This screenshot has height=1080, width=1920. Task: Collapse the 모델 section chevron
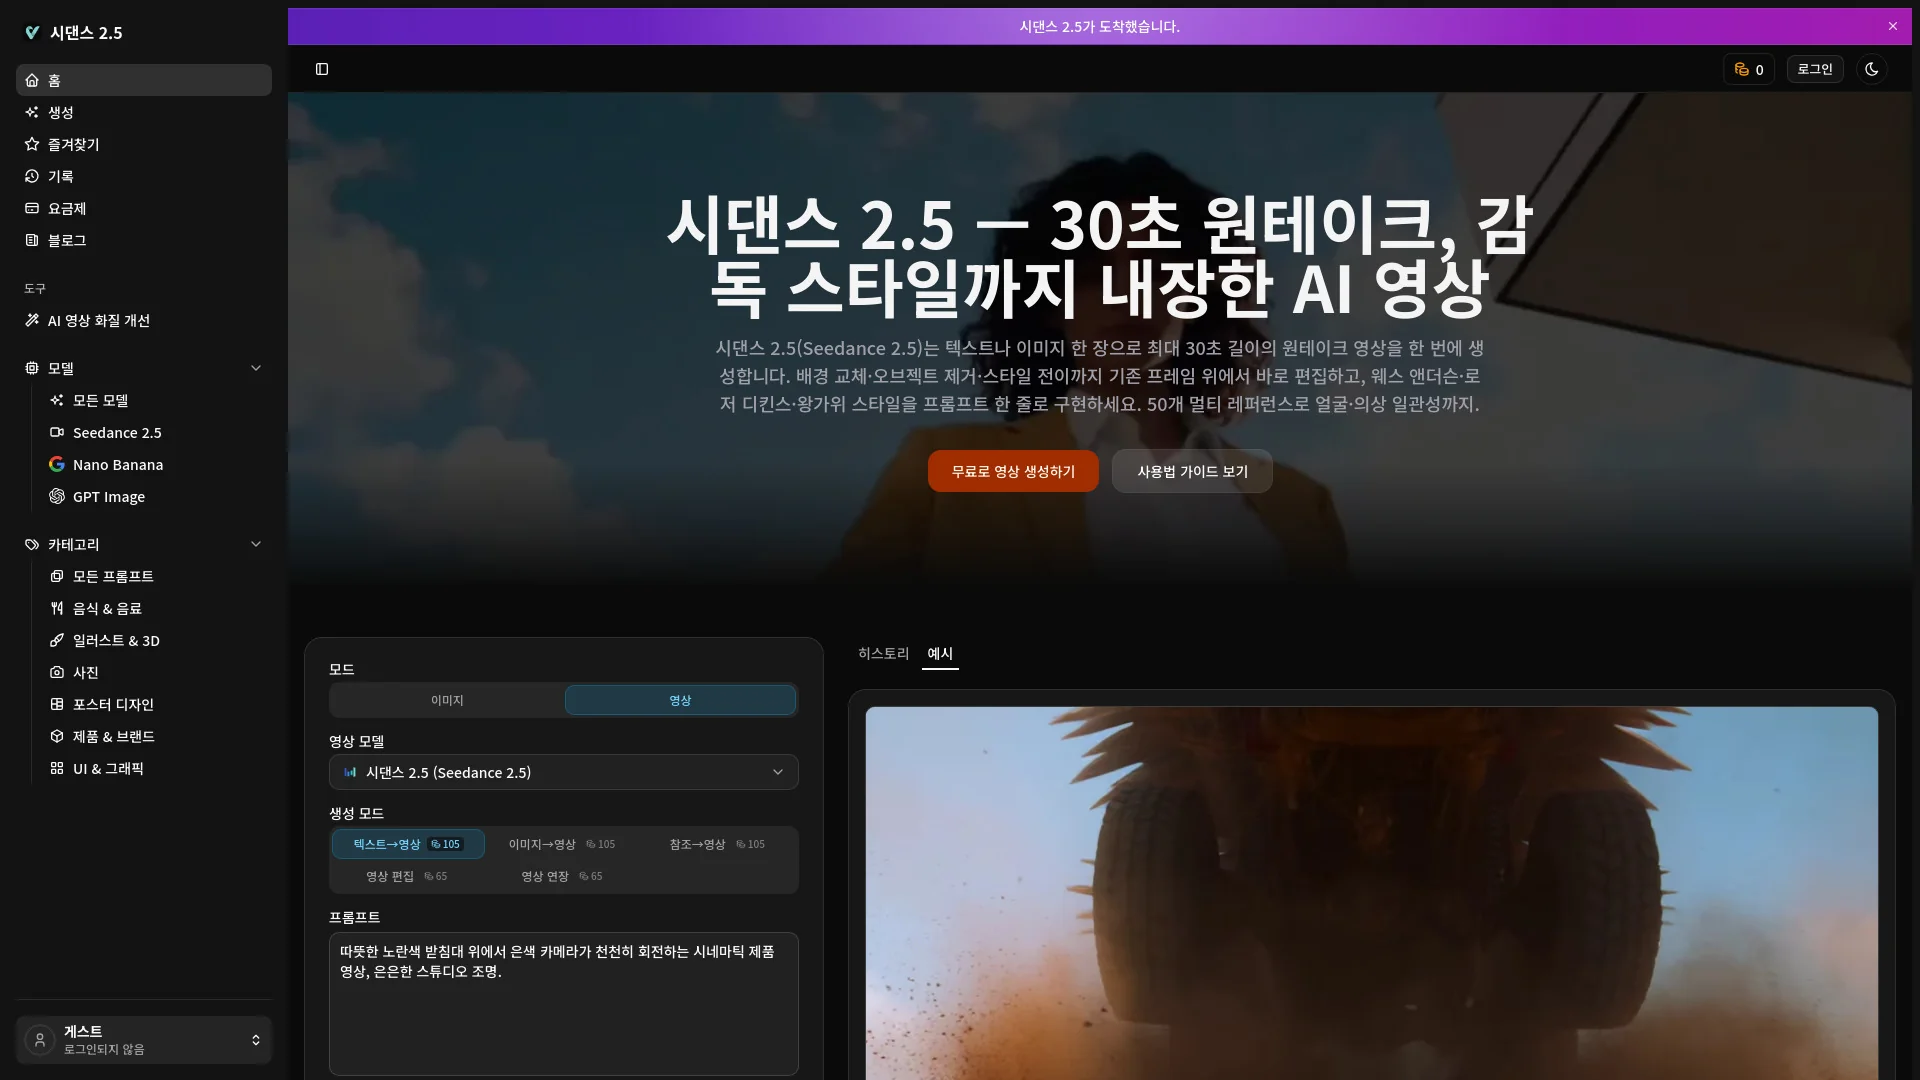point(256,368)
